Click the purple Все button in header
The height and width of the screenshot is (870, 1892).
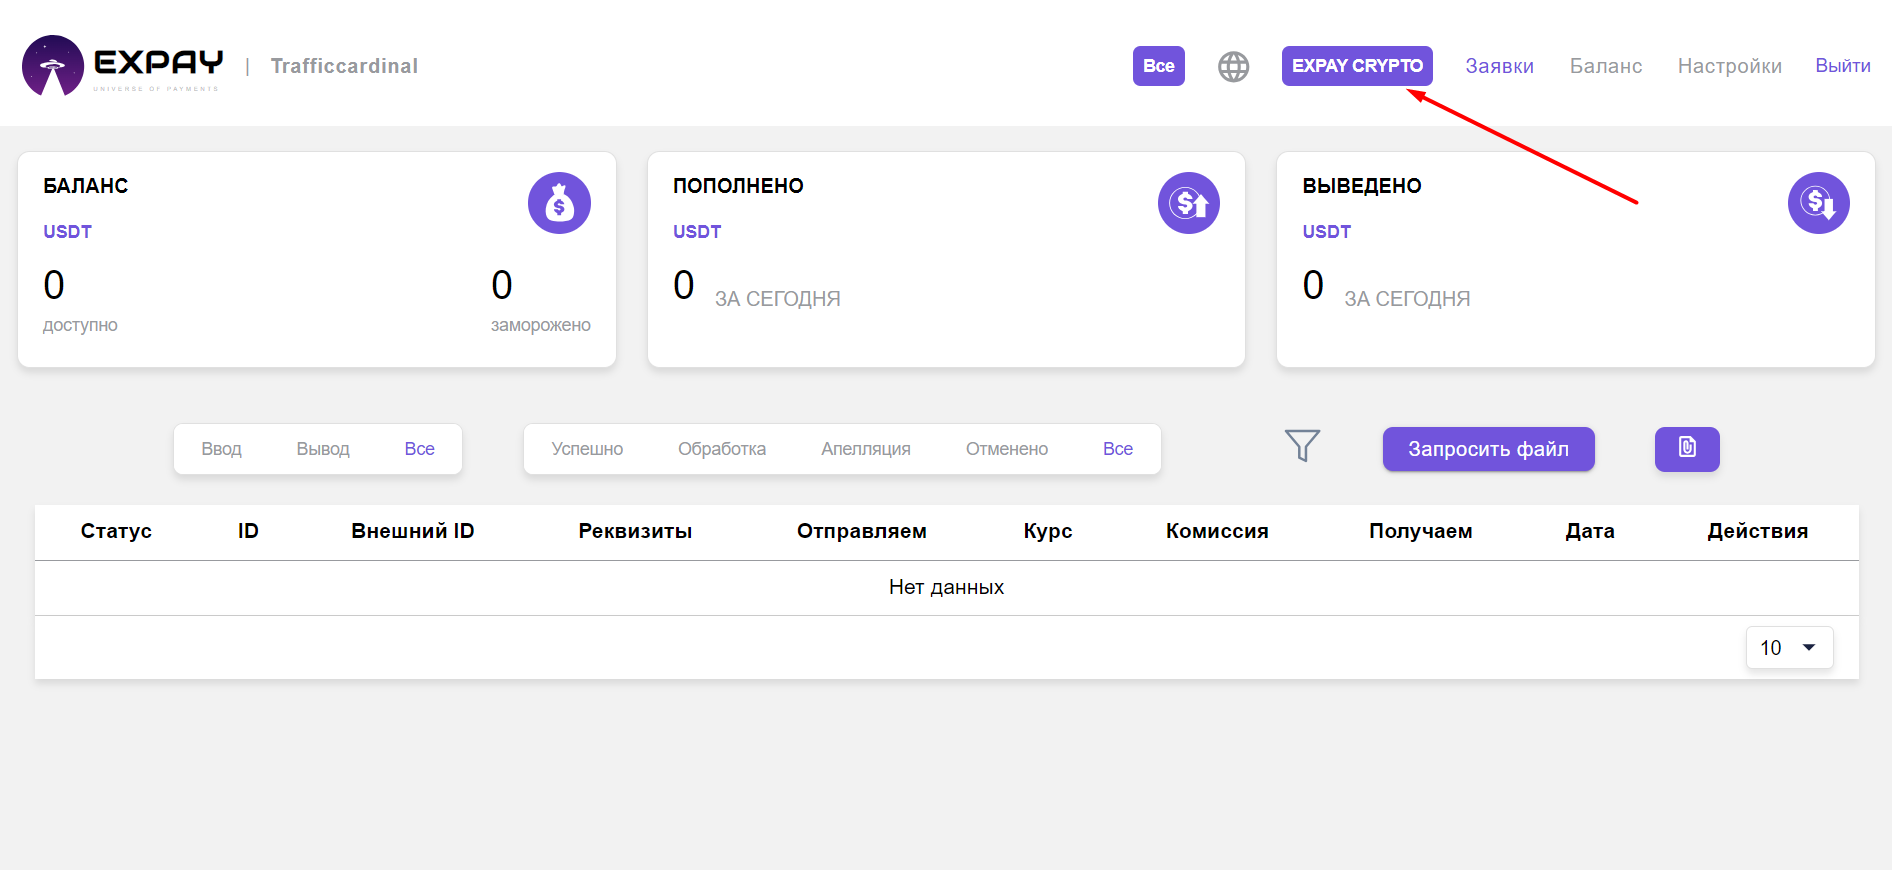point(1158,66)
